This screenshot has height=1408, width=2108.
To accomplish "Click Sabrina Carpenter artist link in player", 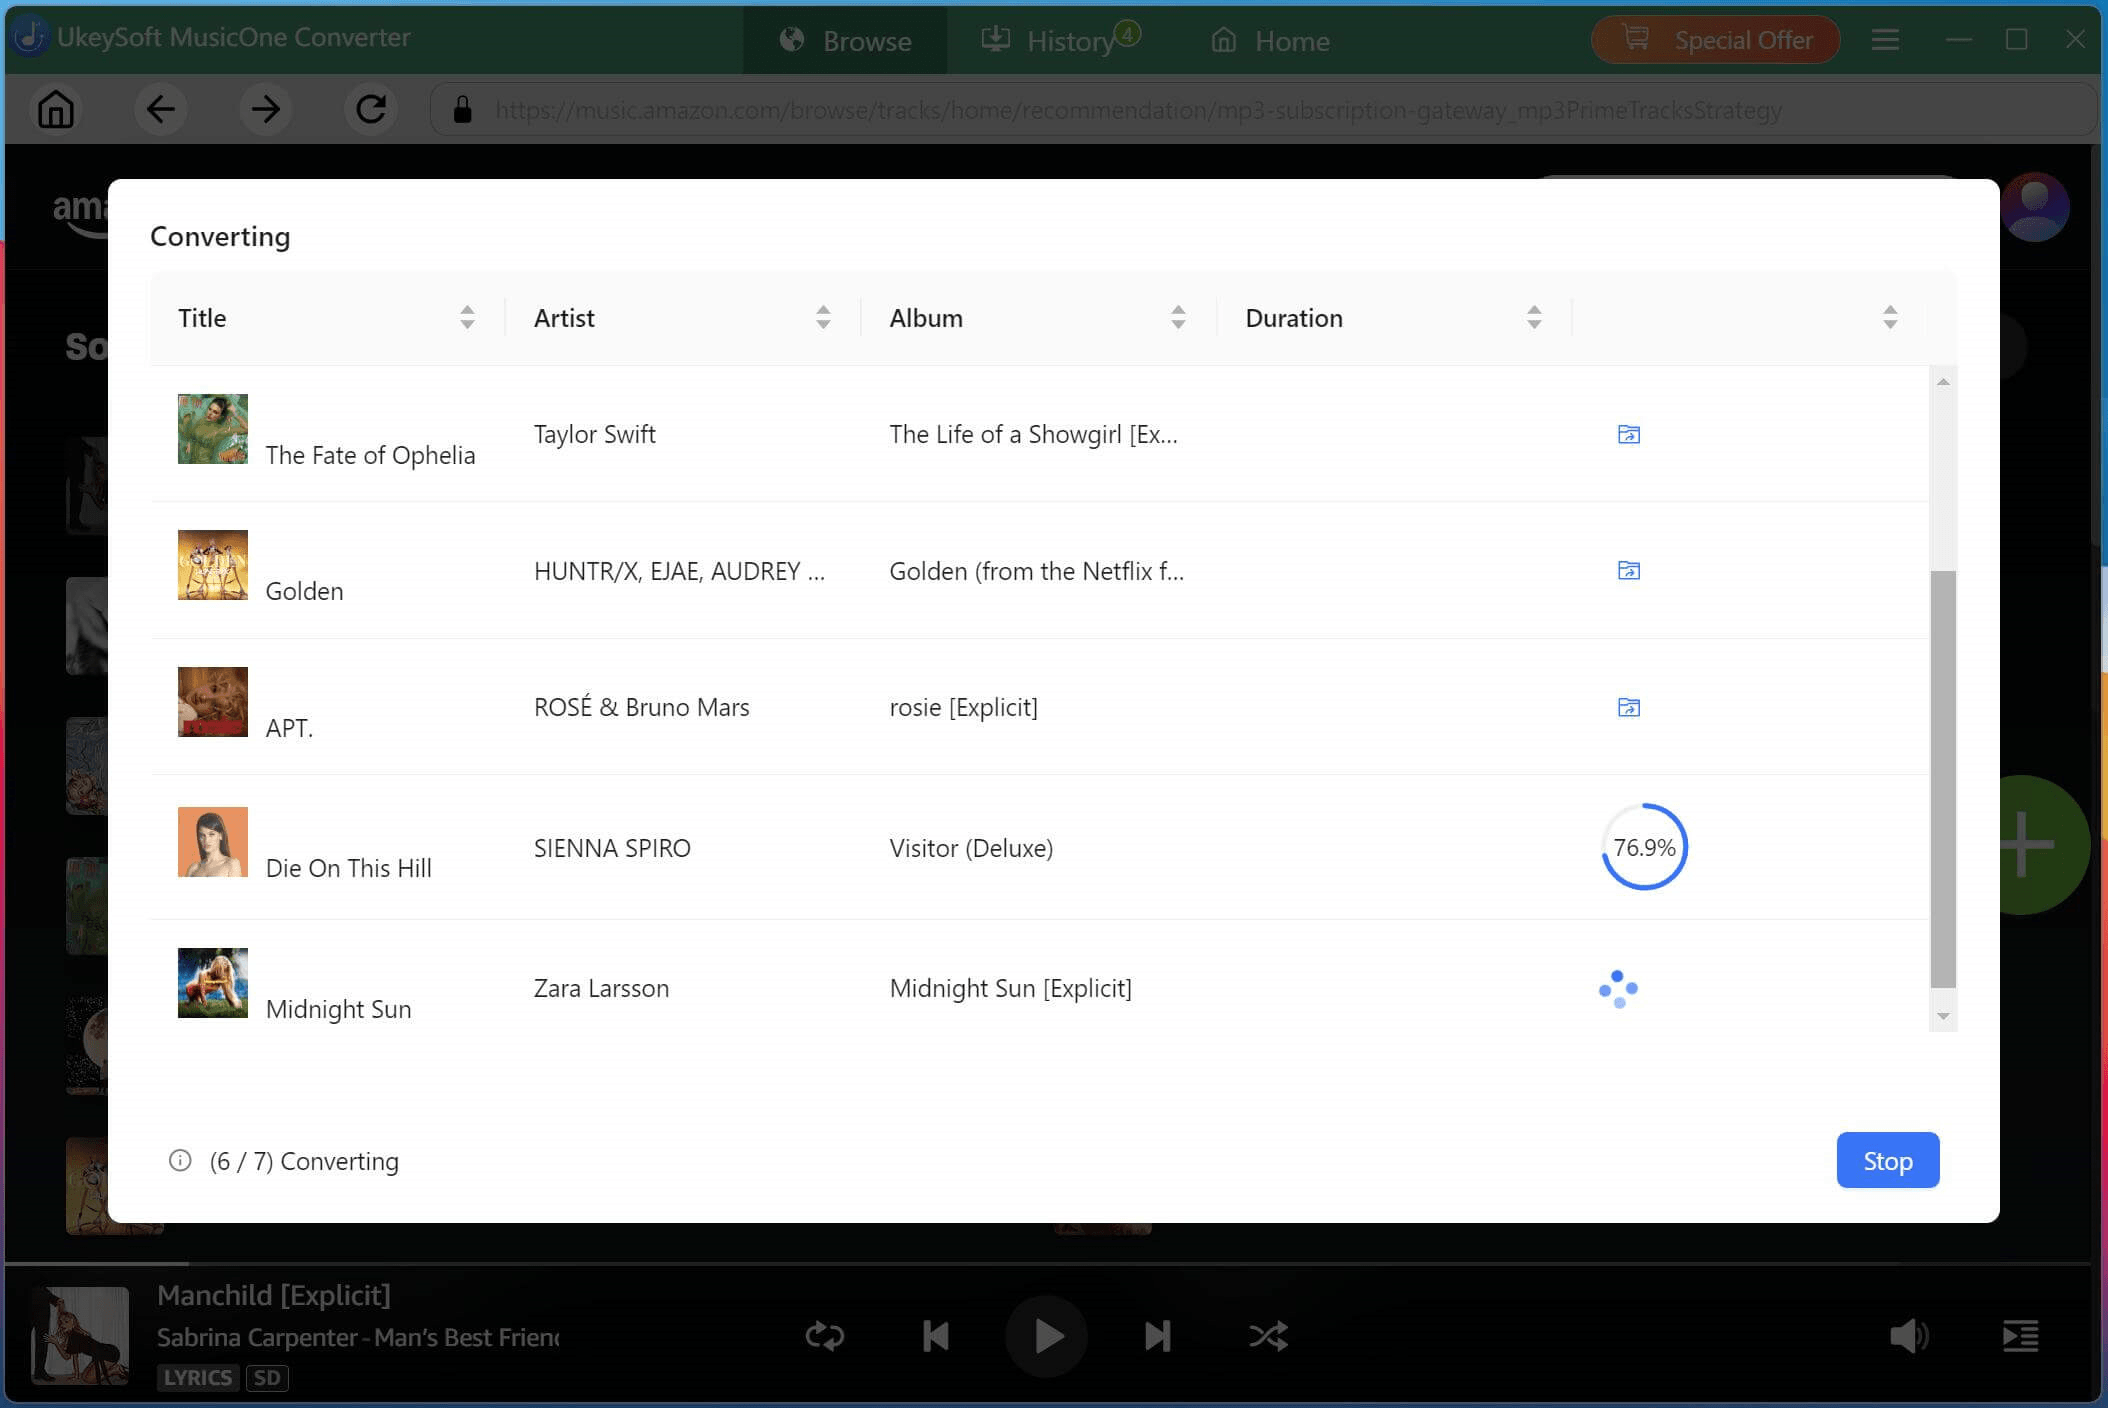I will click(256, 1337).
